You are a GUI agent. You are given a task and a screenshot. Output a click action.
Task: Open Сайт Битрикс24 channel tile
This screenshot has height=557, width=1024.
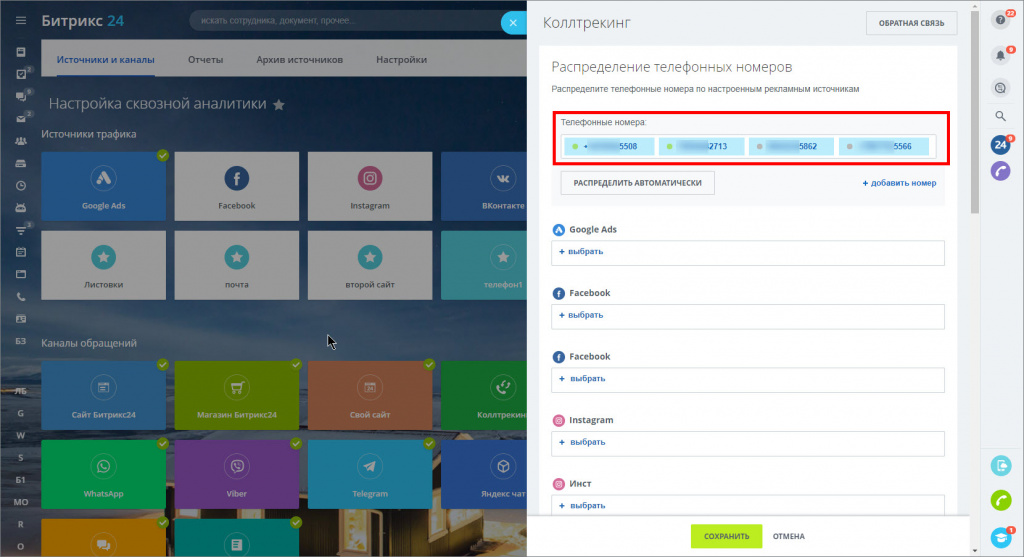pyautogui.click(x=103, y=396)
